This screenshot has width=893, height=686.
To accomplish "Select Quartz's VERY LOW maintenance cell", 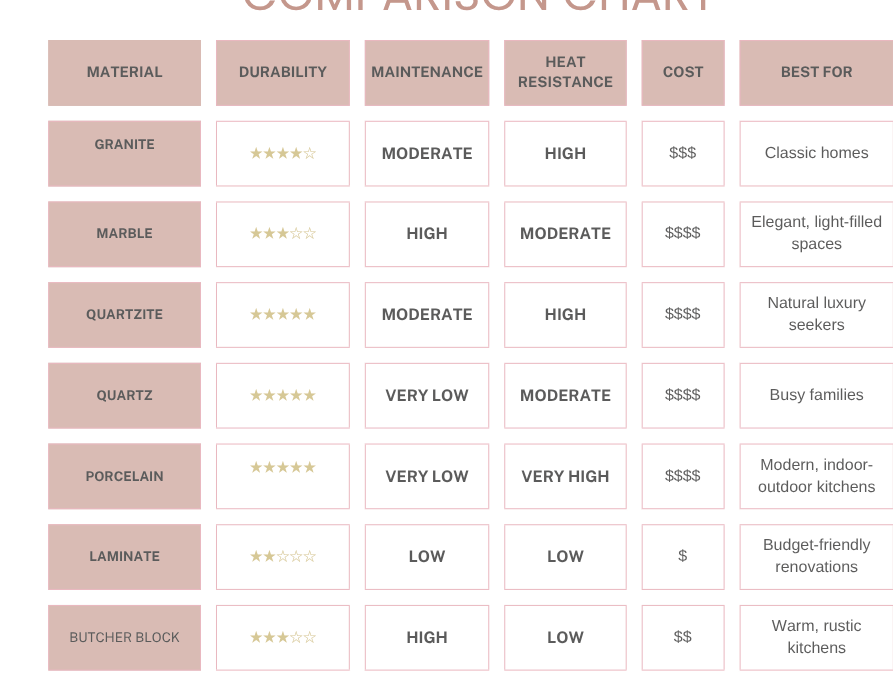I will click(x=427, y=395).
